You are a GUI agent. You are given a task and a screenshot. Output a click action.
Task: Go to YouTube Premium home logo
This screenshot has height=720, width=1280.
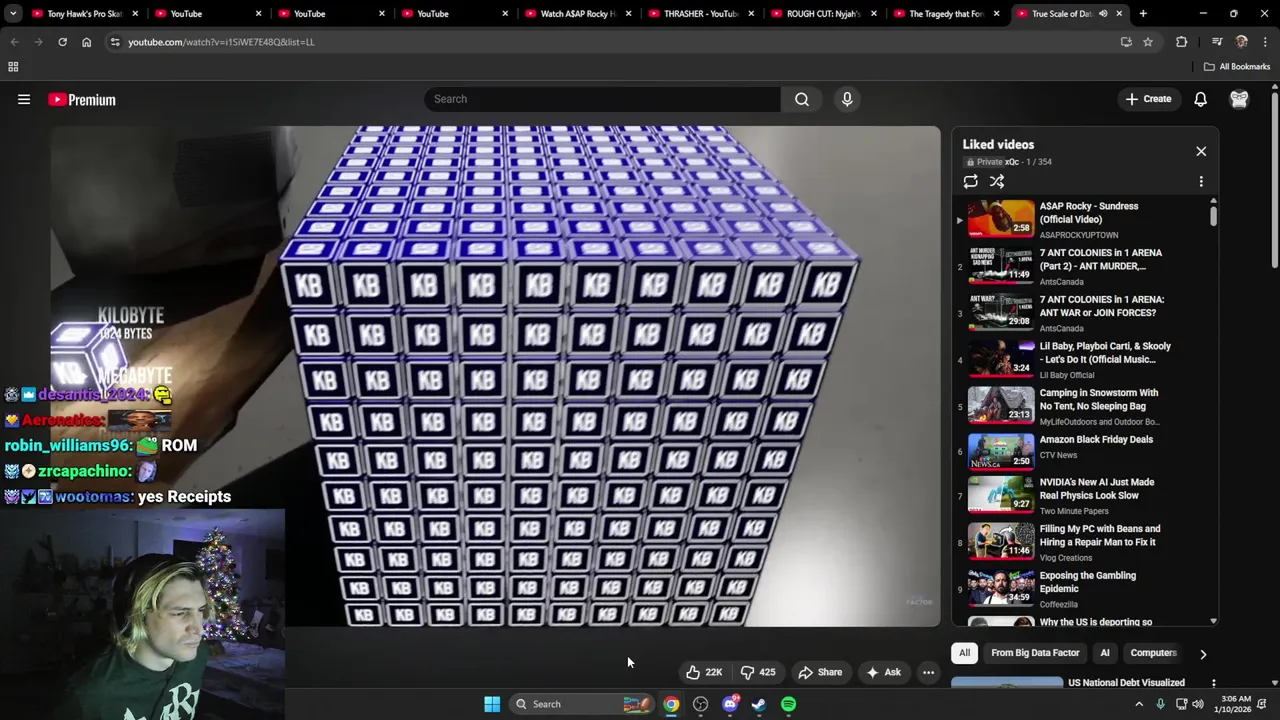pos(82,99)
